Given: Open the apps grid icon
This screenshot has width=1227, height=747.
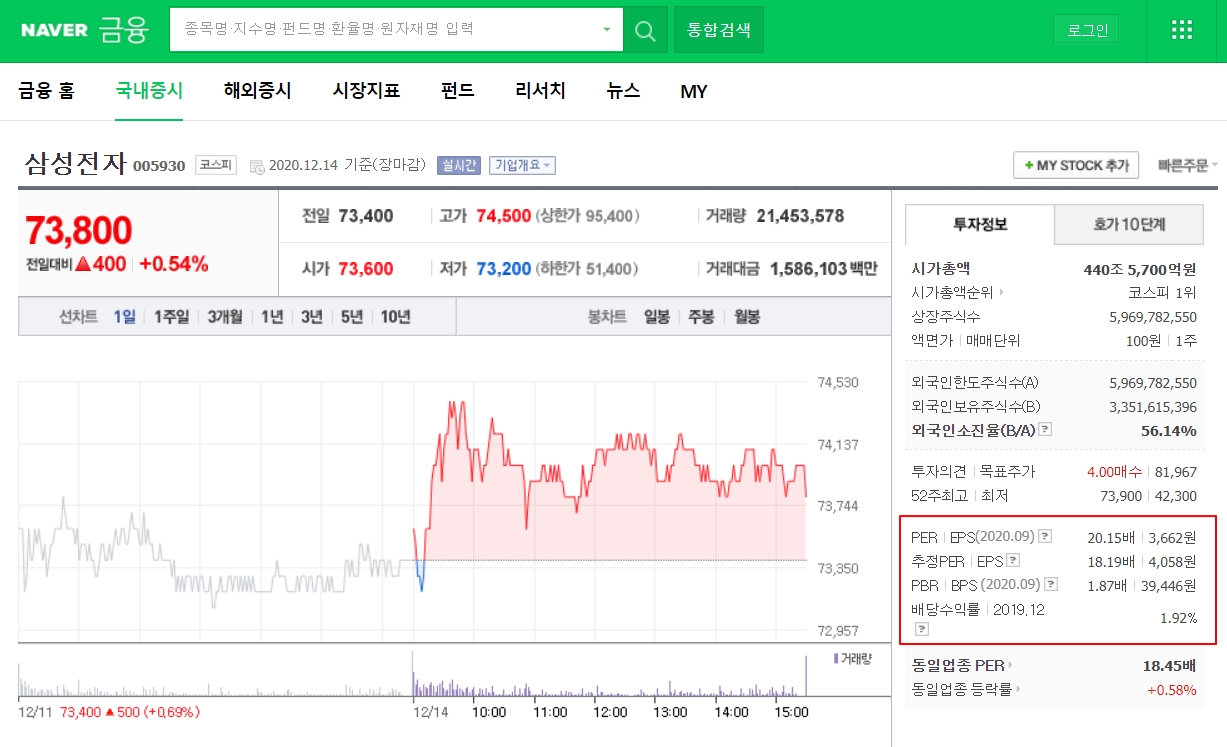Looking at the screenshot, I should point(1182,30).
